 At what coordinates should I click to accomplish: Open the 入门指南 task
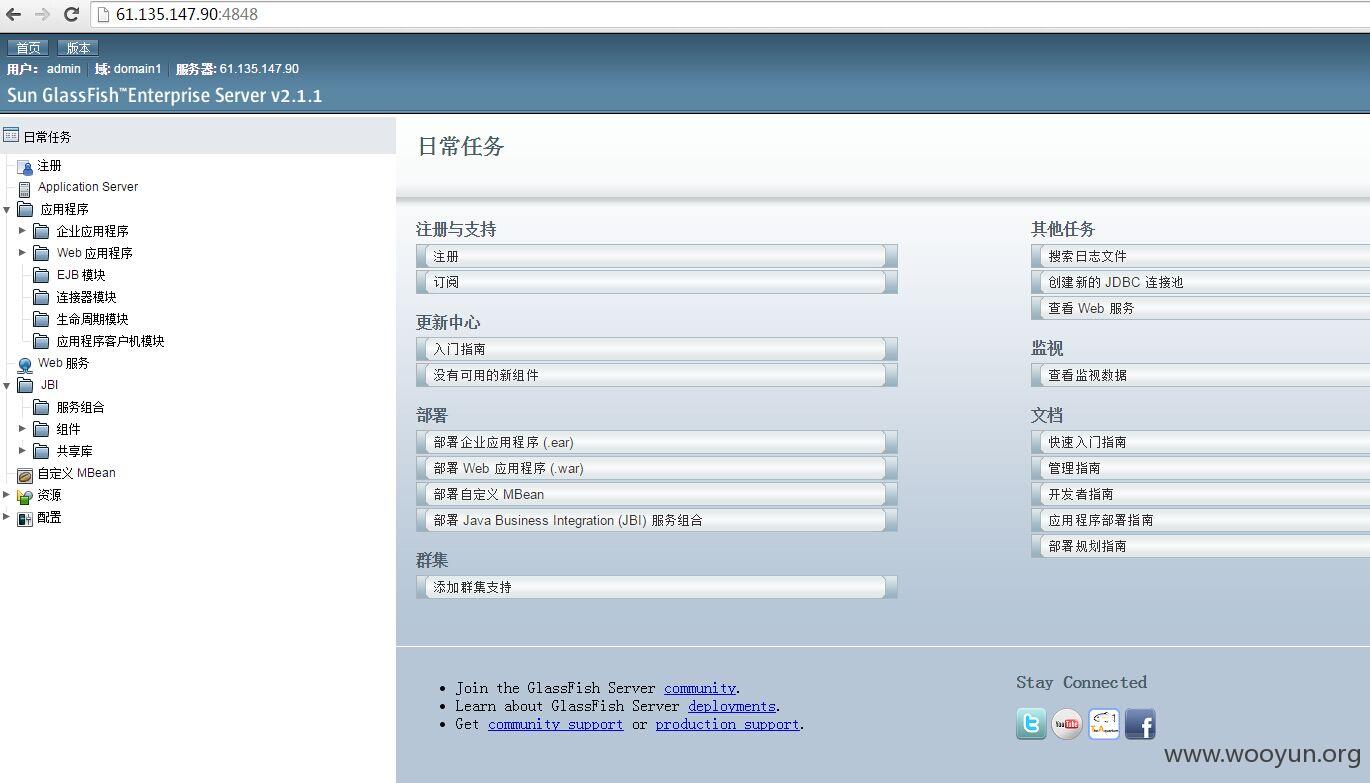tap(657, 349)
